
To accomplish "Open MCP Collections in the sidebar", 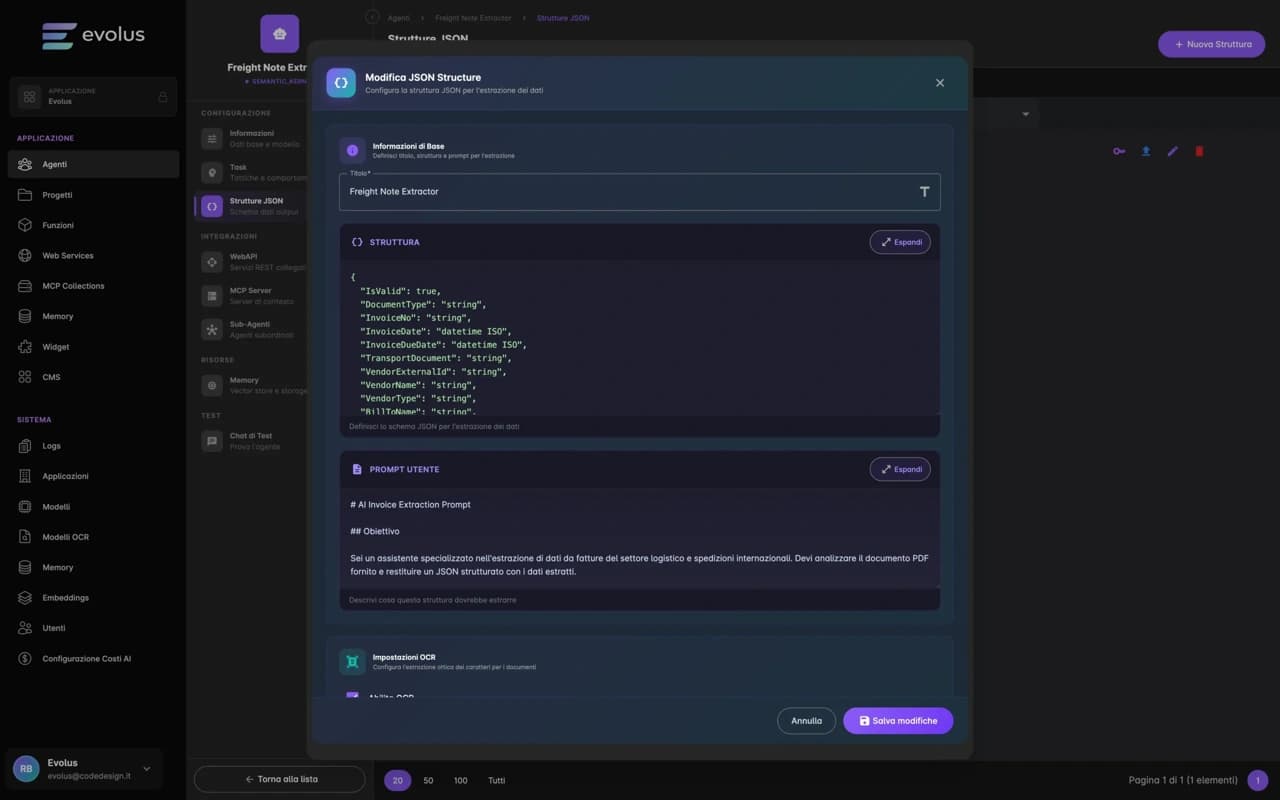I will 73,286.
